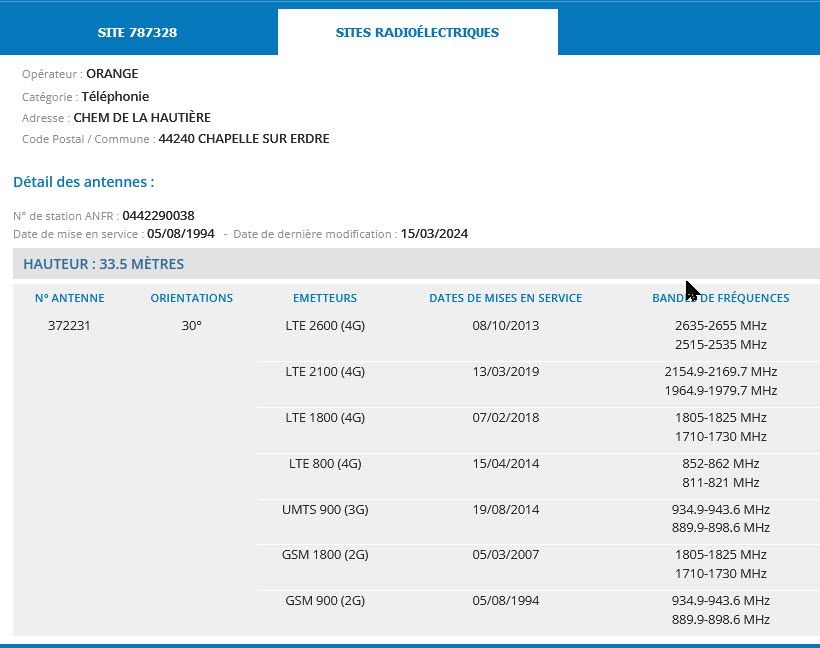Click the commune 44240 CHAPELLE SUR ERDRE
820x648 pixels.
coord(244,138)
